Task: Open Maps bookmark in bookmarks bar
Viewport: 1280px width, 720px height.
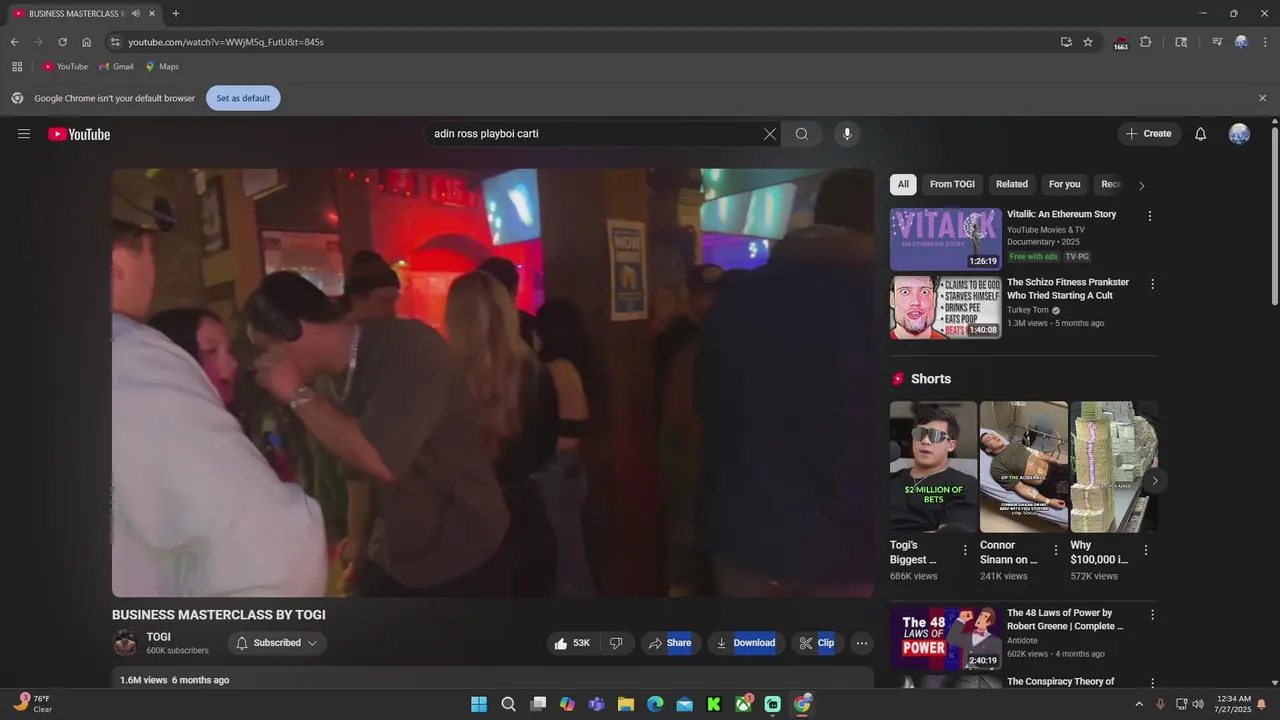Action: point(162,67)
